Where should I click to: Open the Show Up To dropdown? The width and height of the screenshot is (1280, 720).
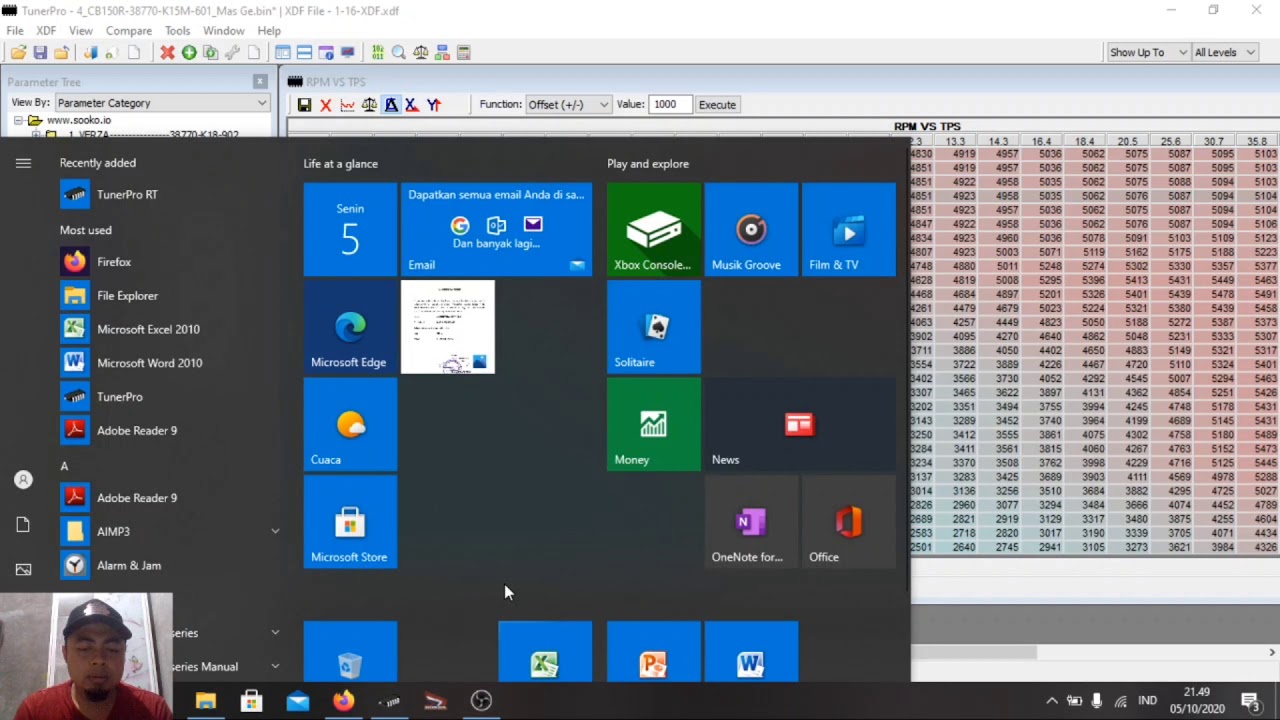(1148, 53)
